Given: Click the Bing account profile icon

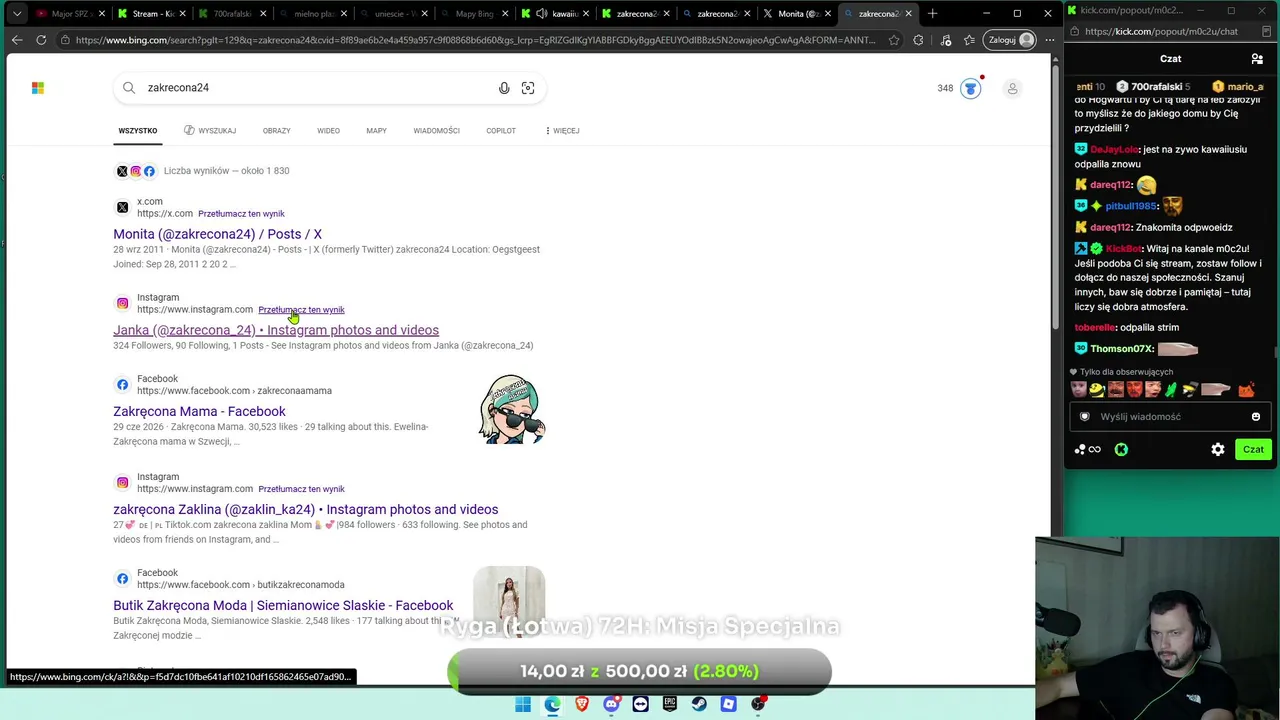Looking at the screenshot, I should pyautogui.click(x=1012, y=88).
